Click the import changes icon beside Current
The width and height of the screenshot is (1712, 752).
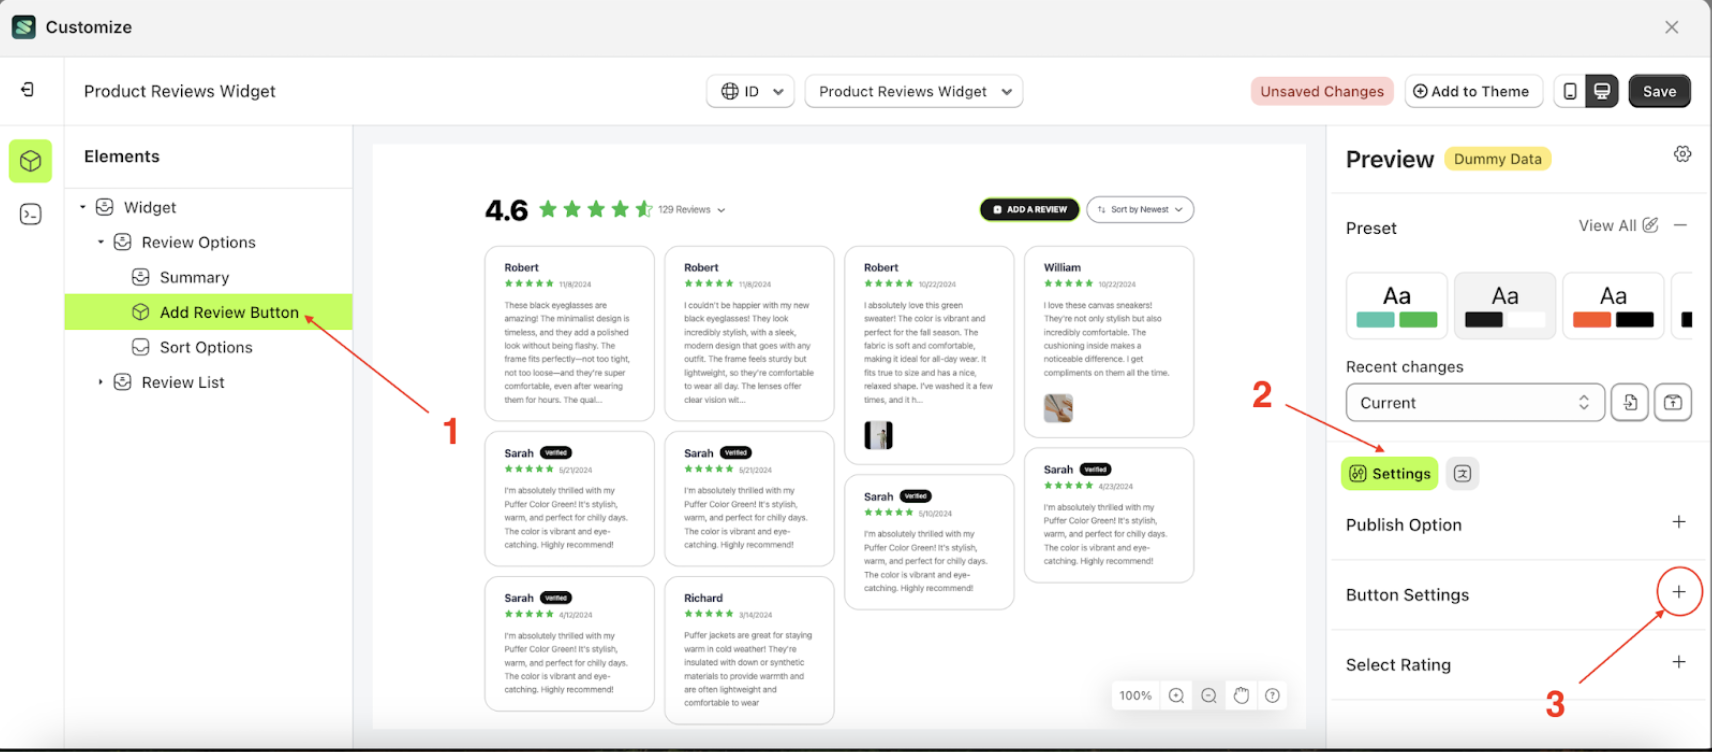pyautogui.click(x=1630, y=403)
